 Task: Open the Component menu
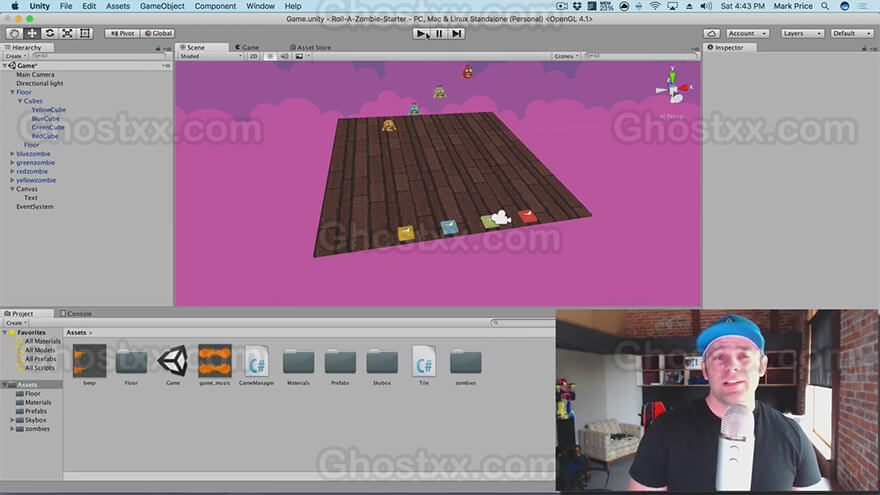[x=215, y=6]
